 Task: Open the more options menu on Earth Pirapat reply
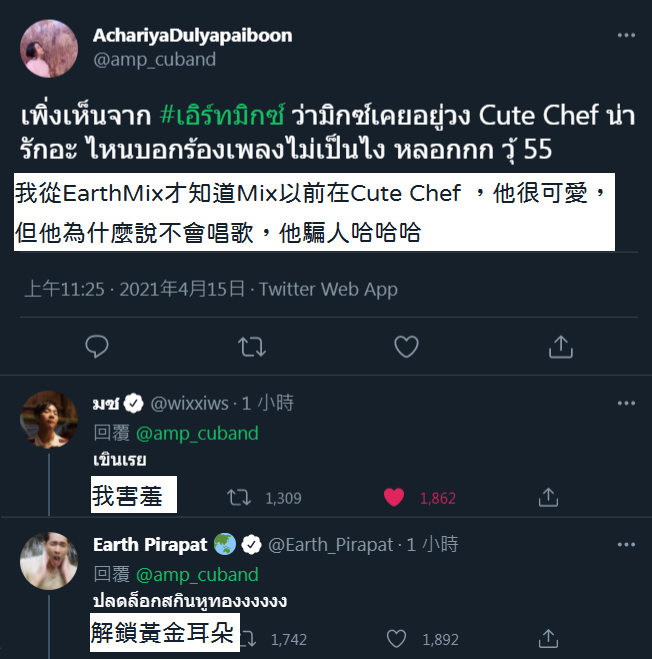pos(626,545)
